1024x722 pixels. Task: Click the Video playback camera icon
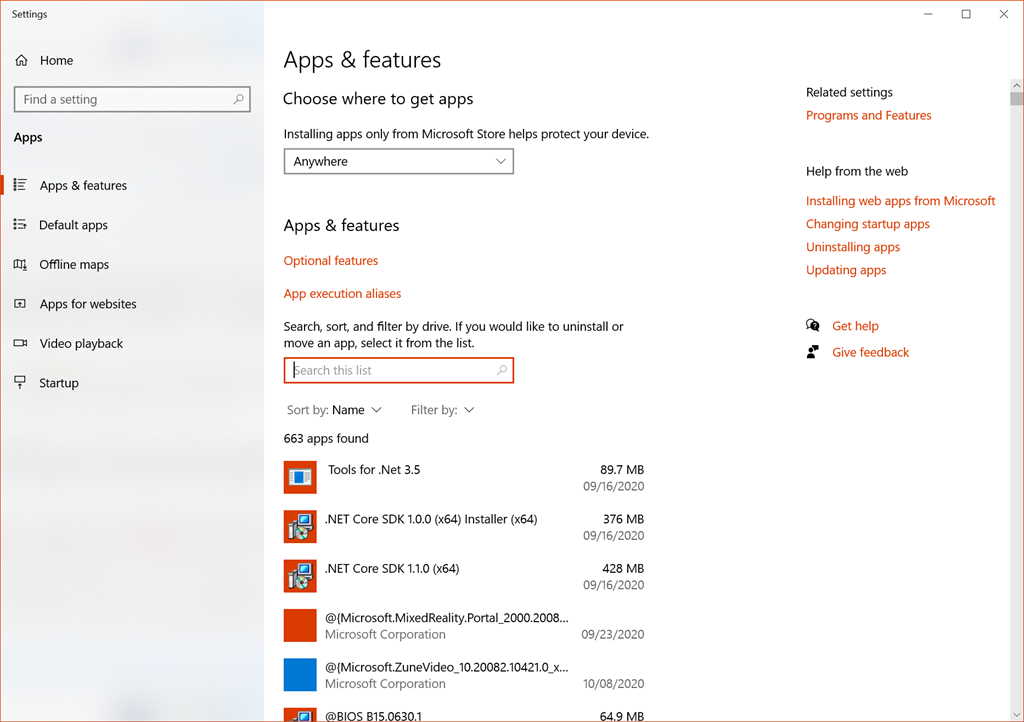click(20, 343)
